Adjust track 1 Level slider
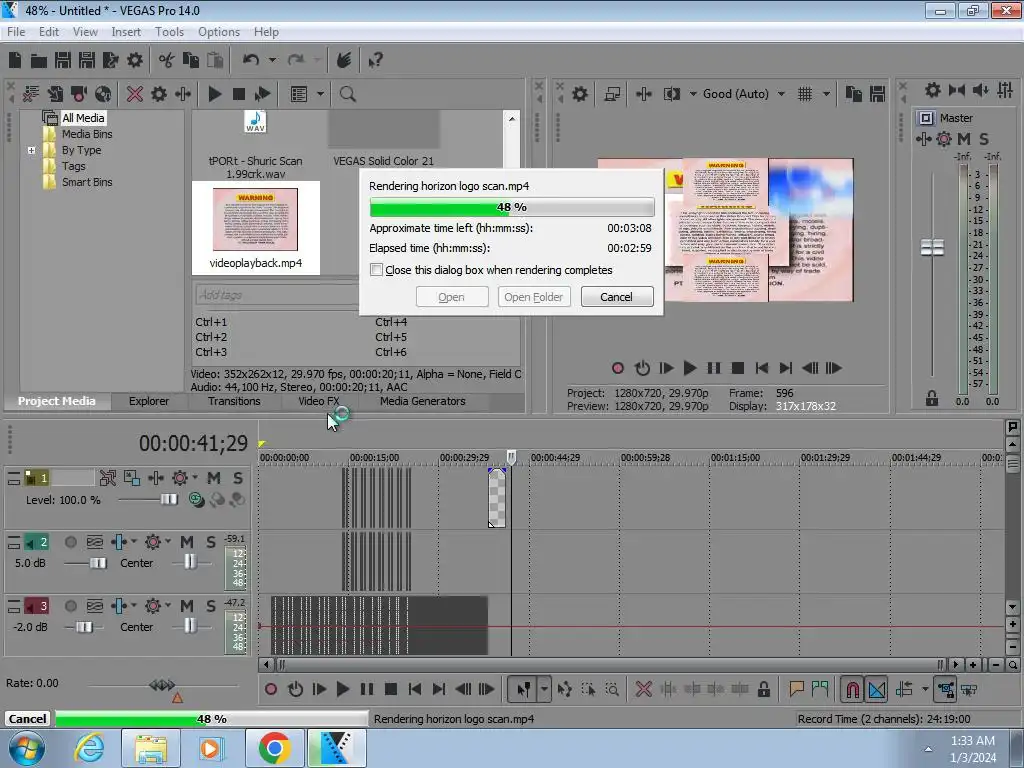 click(x=169, y=500)
